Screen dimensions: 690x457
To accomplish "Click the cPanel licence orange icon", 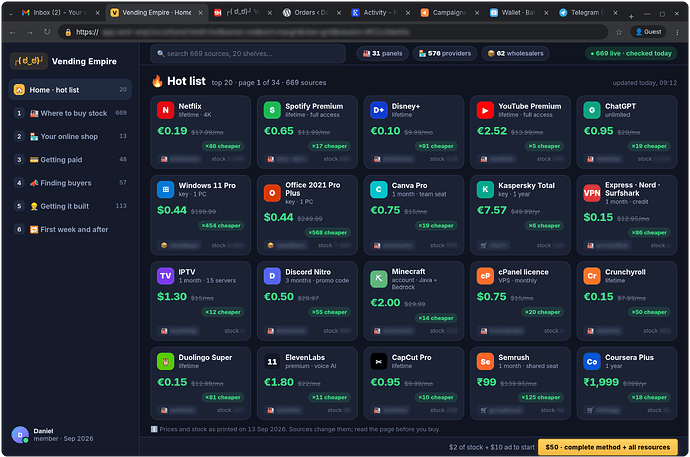I will pos(485,276).
